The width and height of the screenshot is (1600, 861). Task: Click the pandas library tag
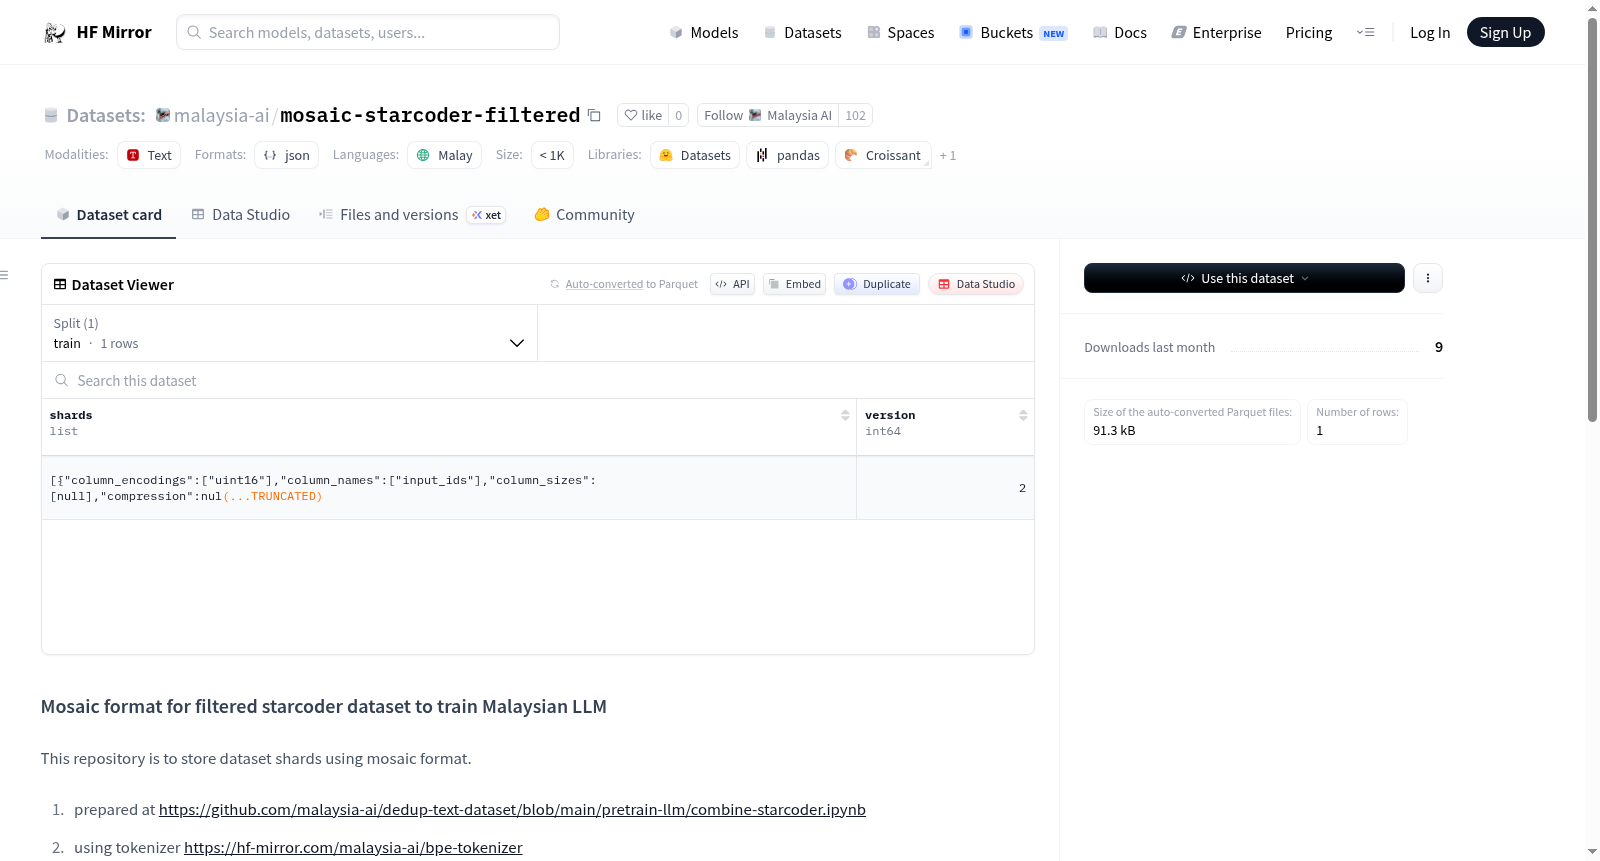tap(787, 155)
